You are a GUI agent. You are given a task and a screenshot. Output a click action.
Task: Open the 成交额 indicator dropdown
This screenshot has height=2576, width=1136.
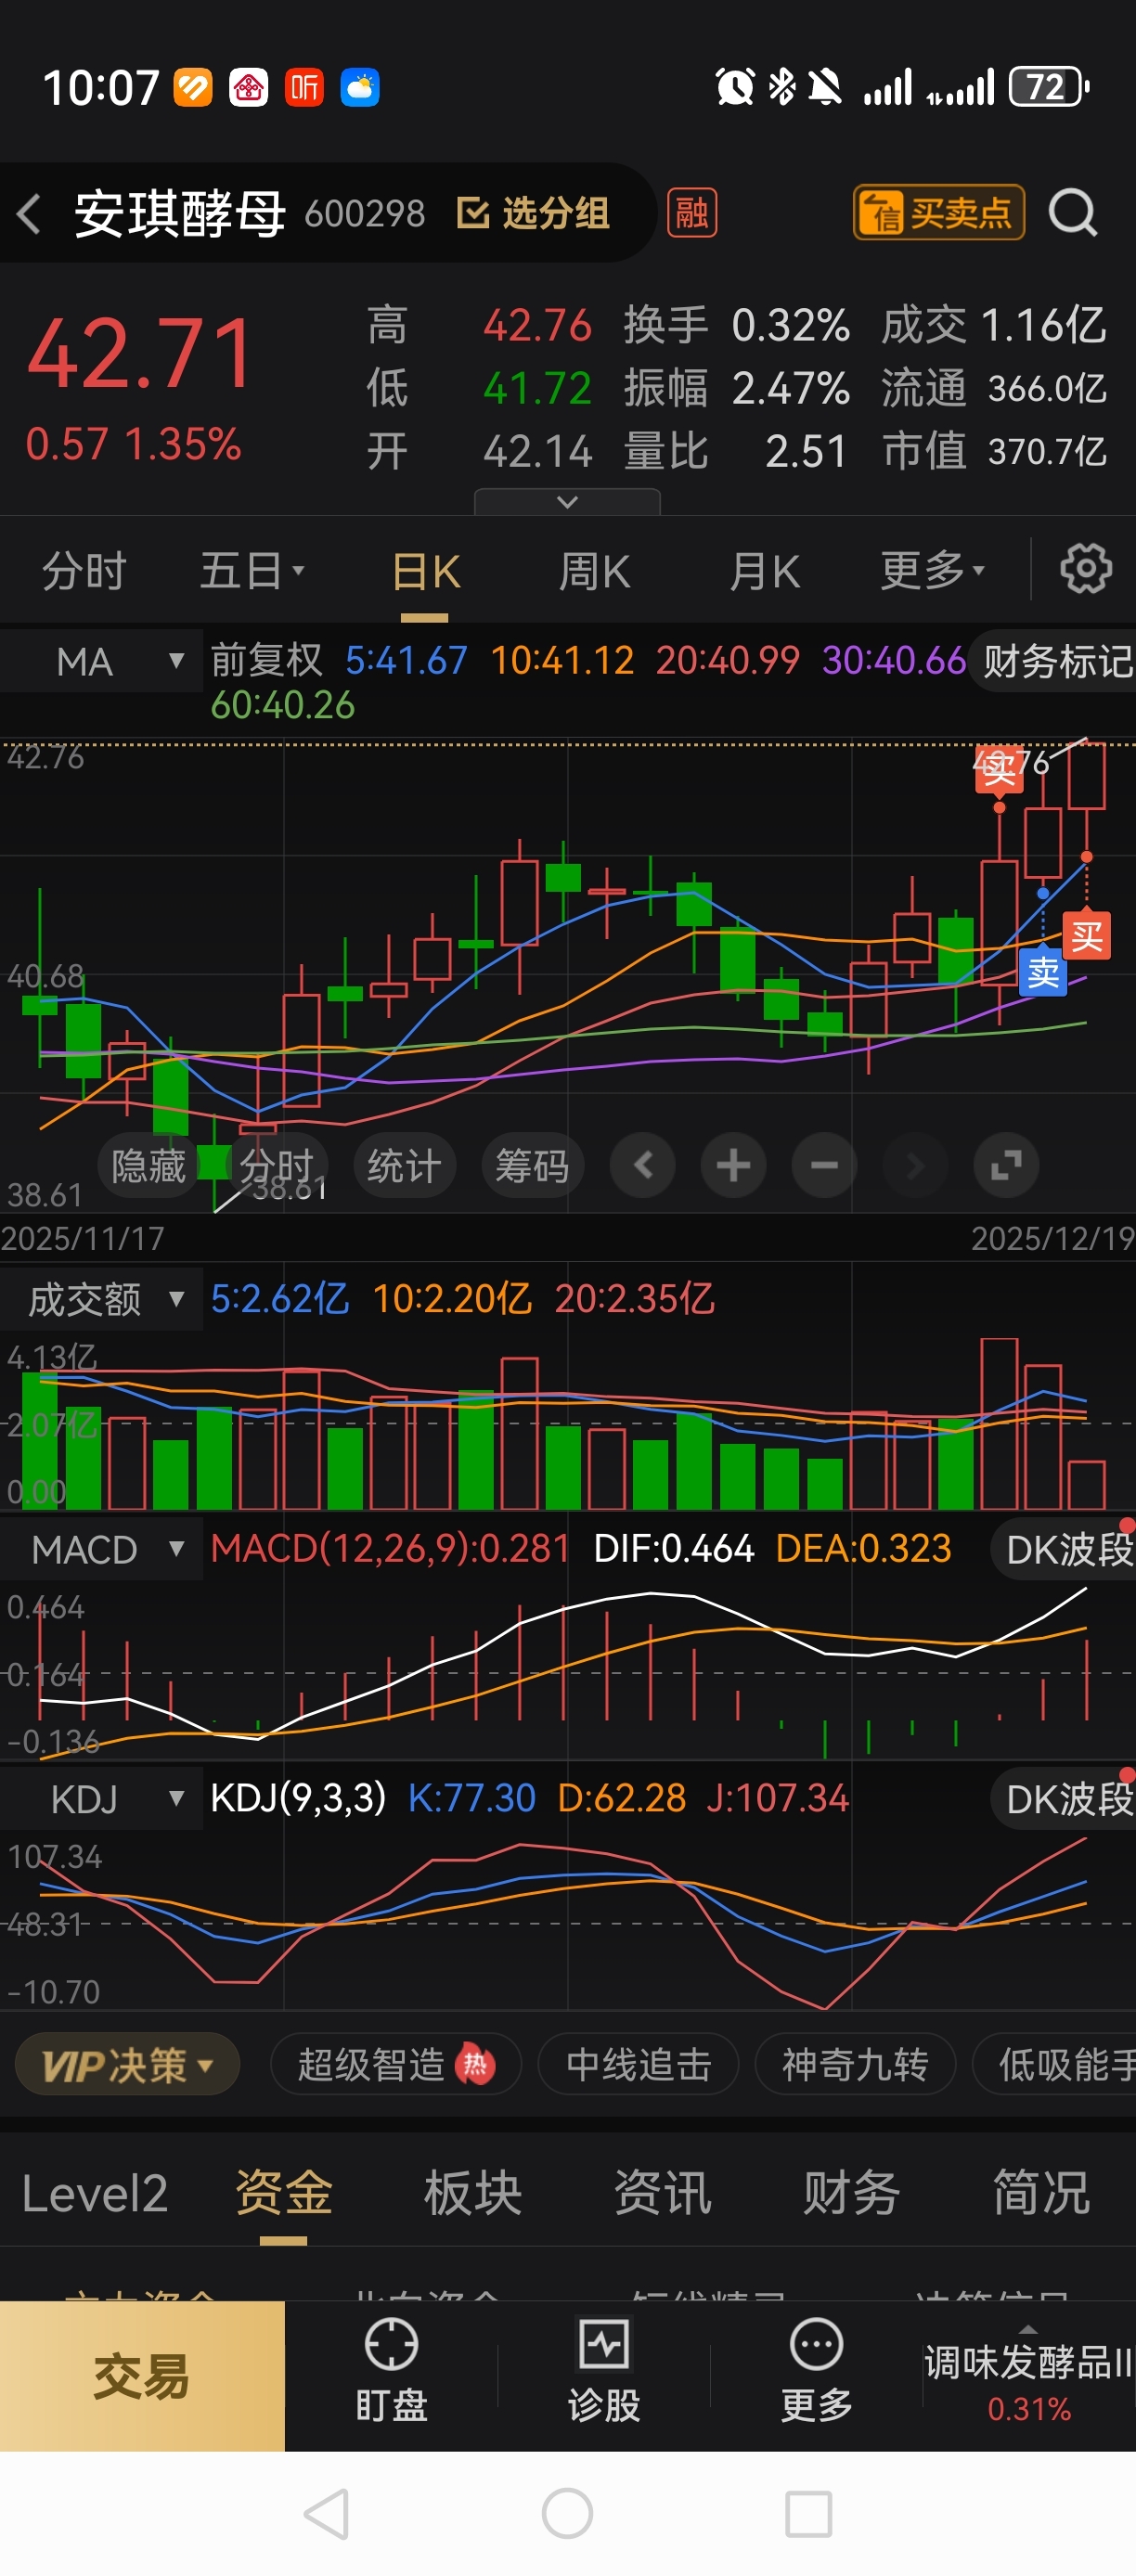101,1299
